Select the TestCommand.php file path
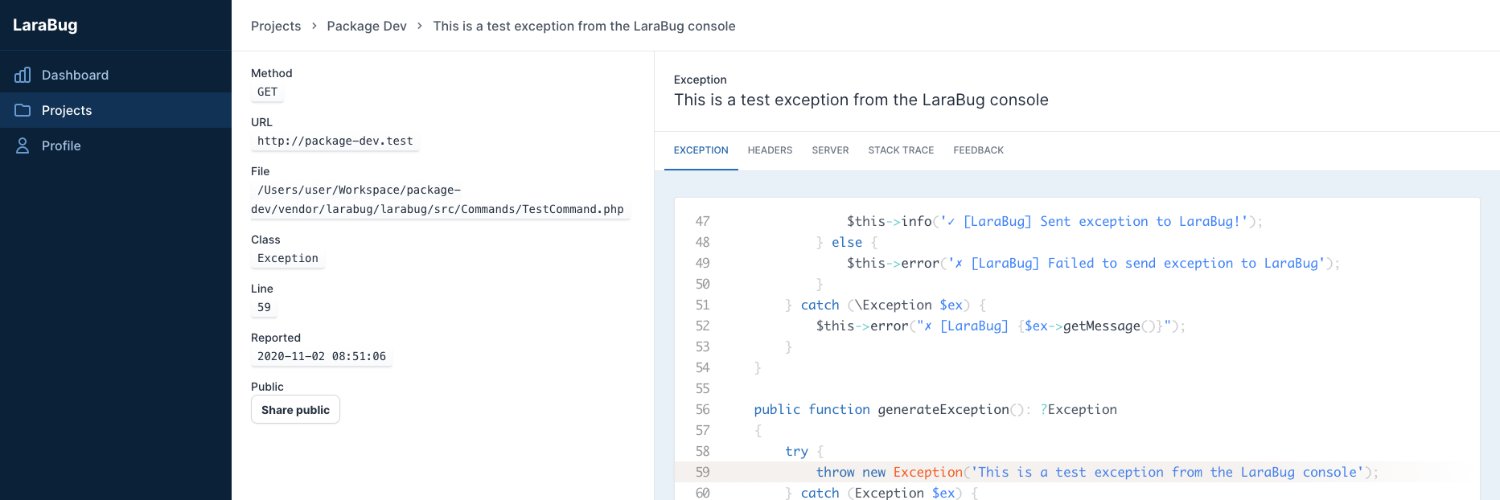This screenshot has width=1500, height=500. 440,200
